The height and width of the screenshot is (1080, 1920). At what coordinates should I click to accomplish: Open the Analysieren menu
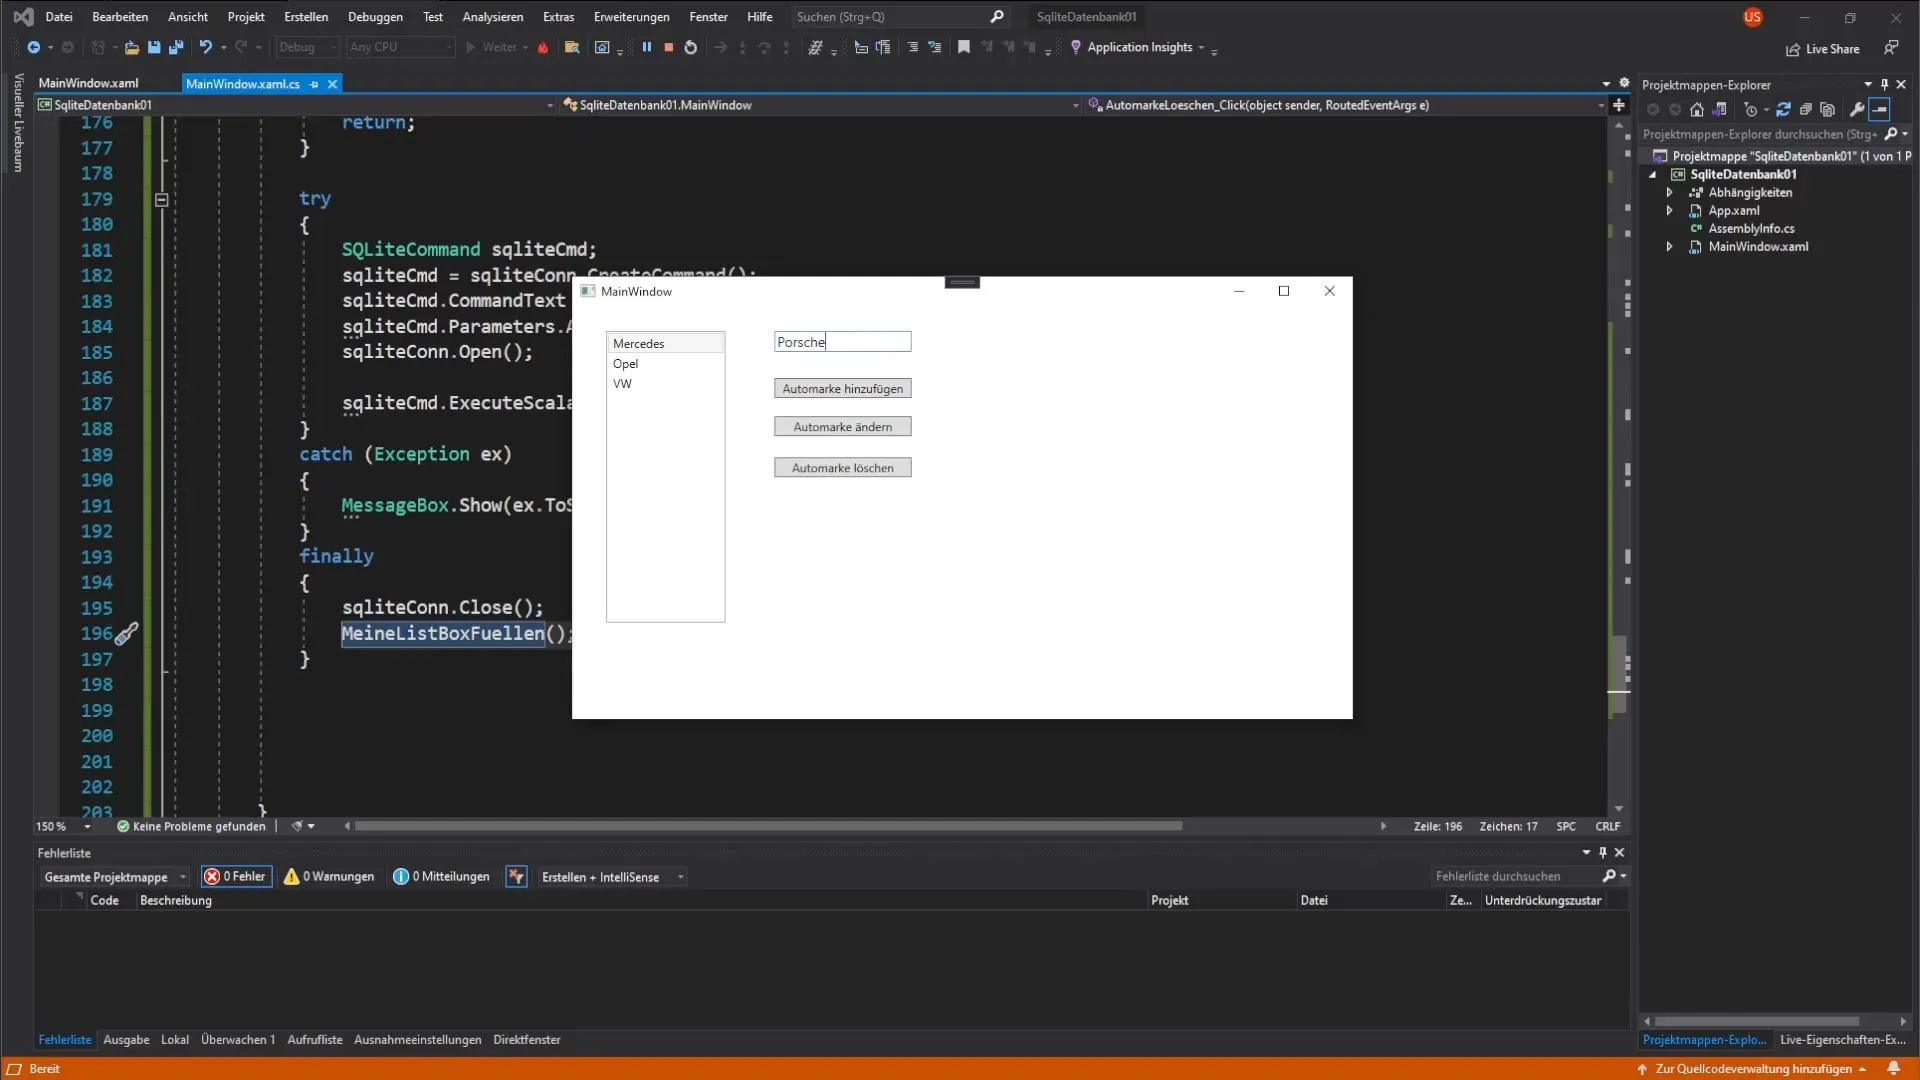(x=492, y=17)
